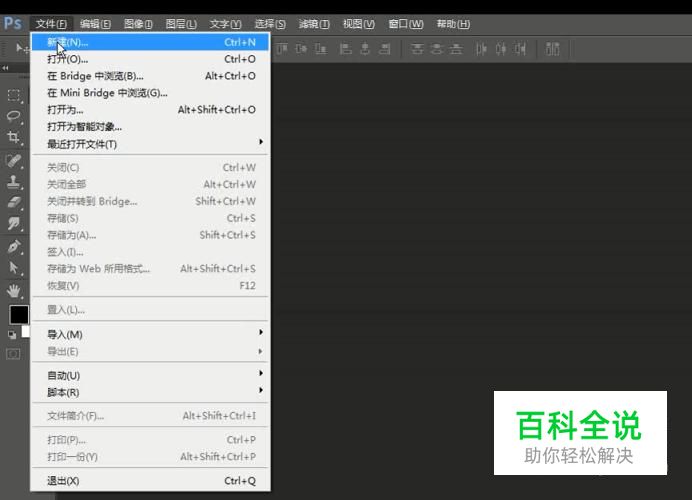Expand the 最近打开文件(T) submenu
This screenshot has height=500, width=692.
coord(150,144)
